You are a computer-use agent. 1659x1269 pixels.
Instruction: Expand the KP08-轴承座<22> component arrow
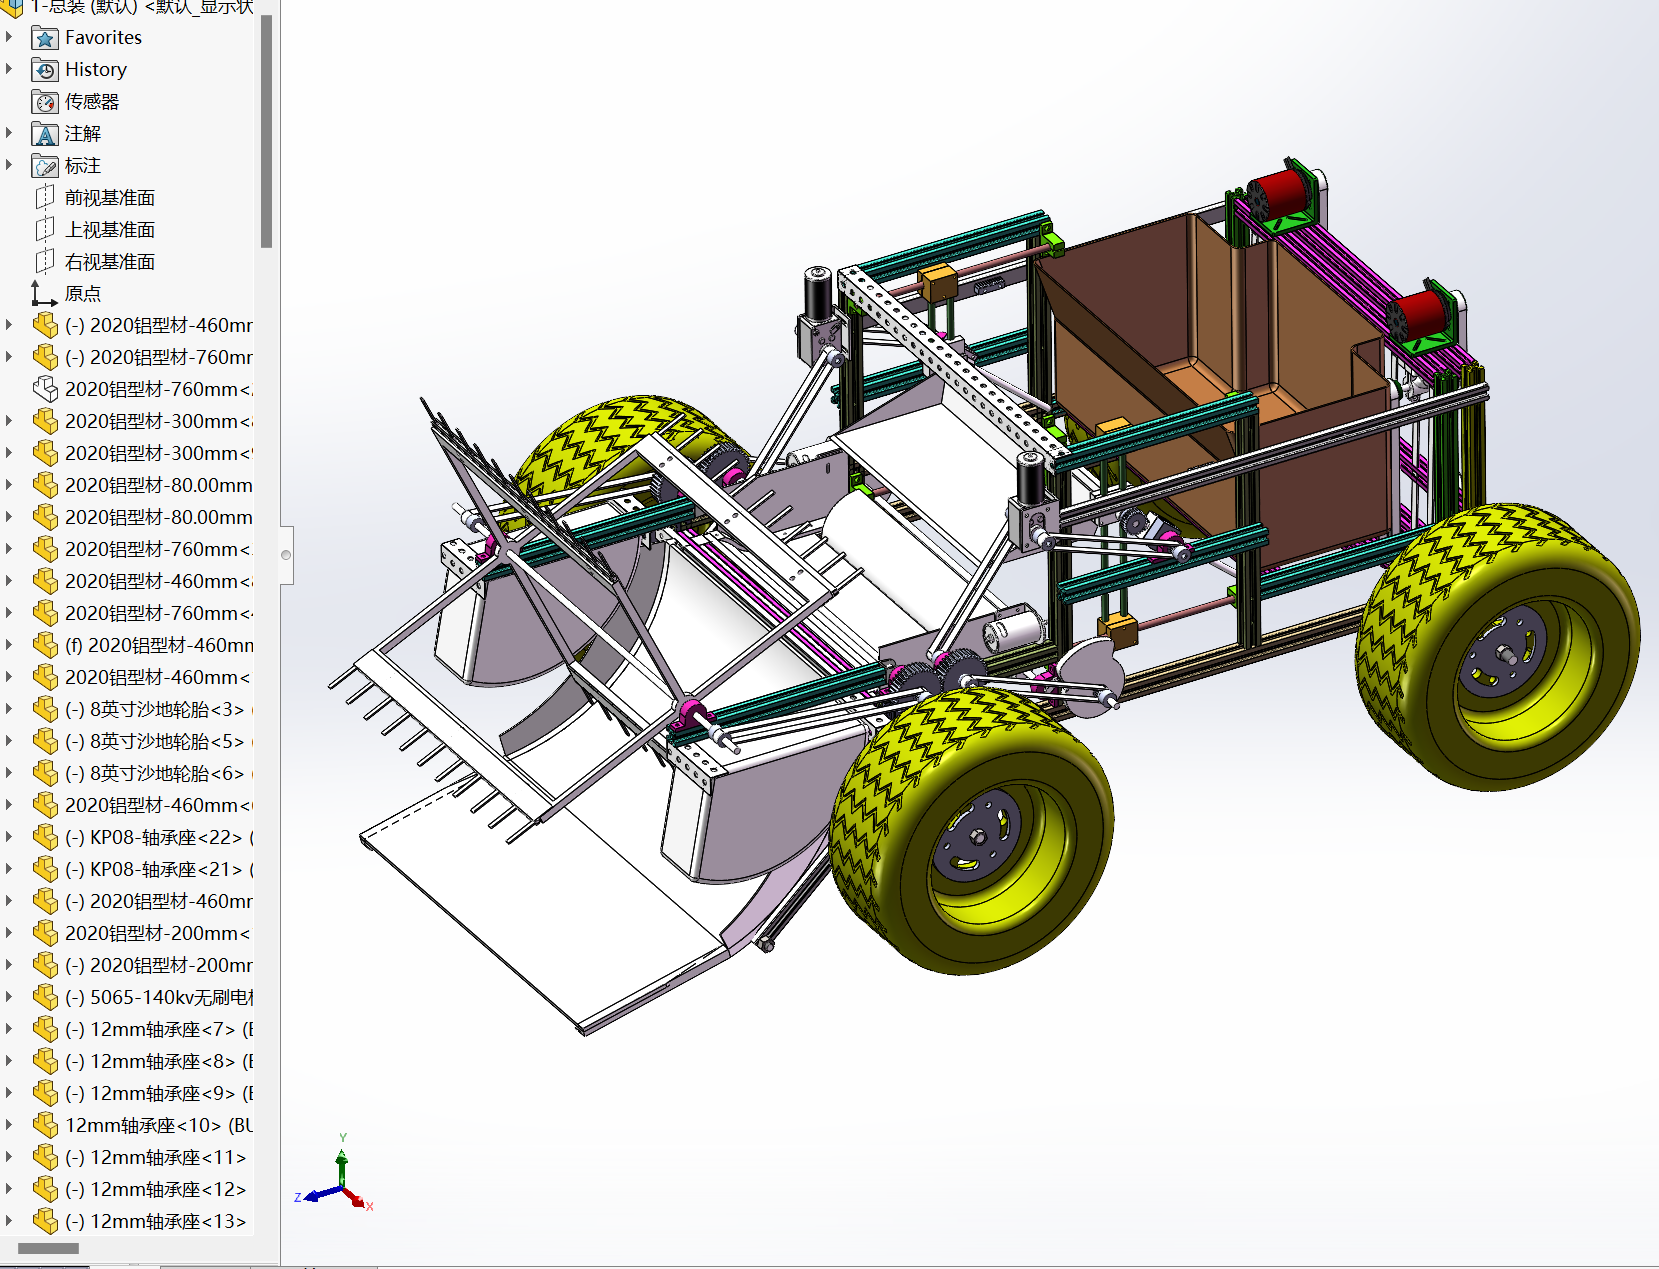tap(10, 838)
